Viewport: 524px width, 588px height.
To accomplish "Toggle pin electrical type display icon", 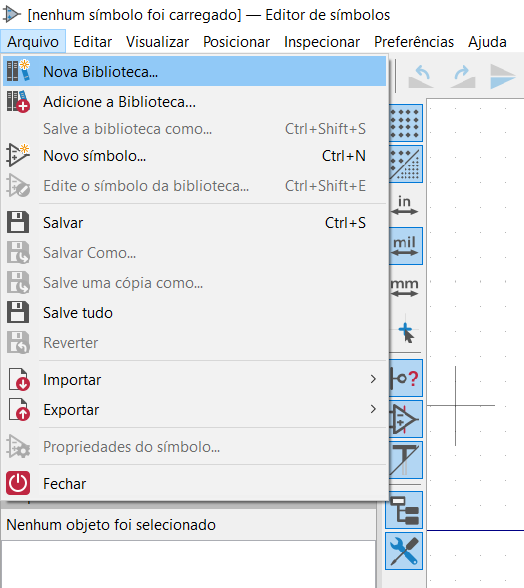I will tap(405, 378).
